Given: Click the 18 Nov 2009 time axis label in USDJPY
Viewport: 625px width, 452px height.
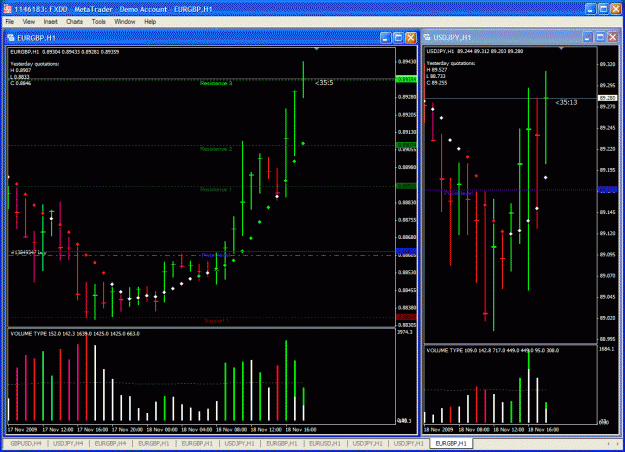Looking at the screenshot, I should pyautogui.click(x=438, y=430).
